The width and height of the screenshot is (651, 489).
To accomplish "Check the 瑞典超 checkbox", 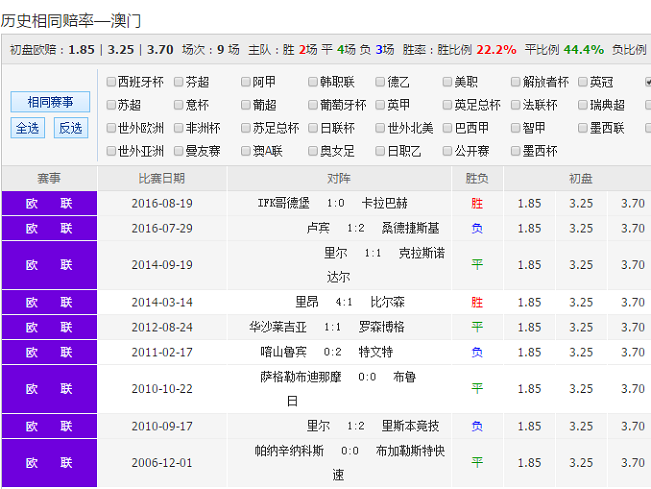I will tap(583, 105).
